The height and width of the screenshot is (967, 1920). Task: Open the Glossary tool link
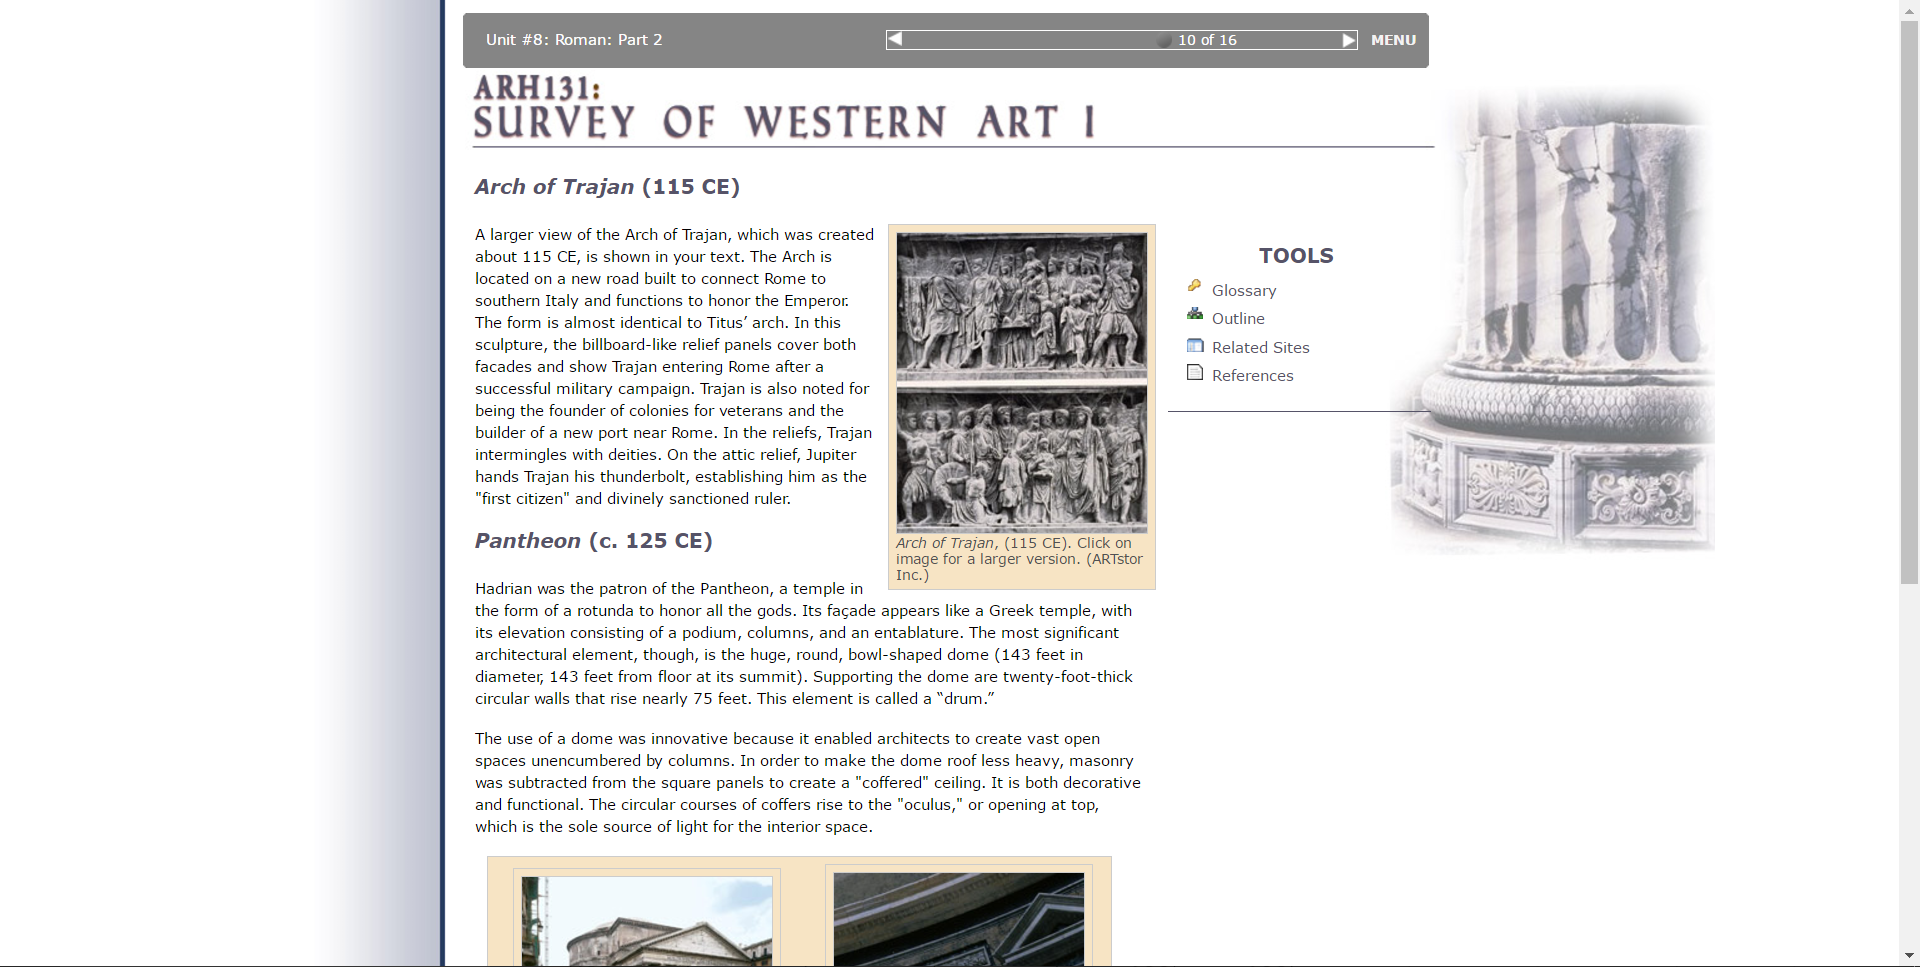1244,291
